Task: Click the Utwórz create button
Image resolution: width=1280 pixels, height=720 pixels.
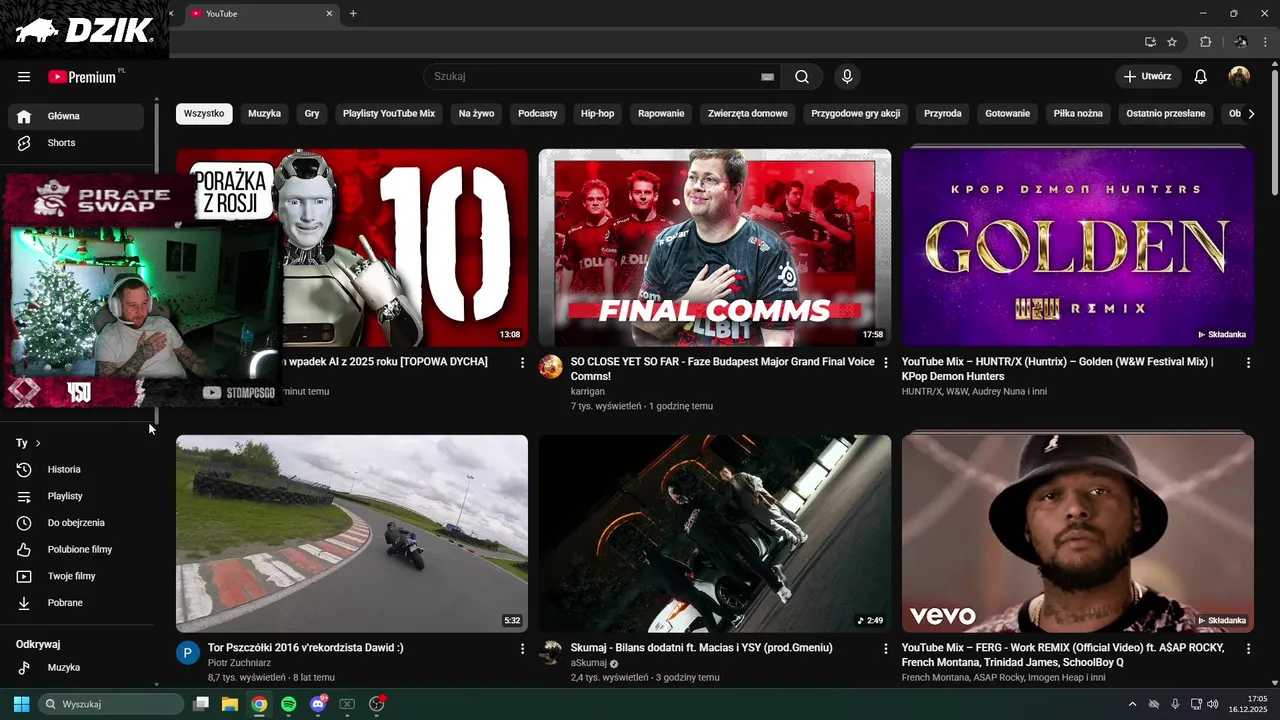Action: pos(1148,77)
